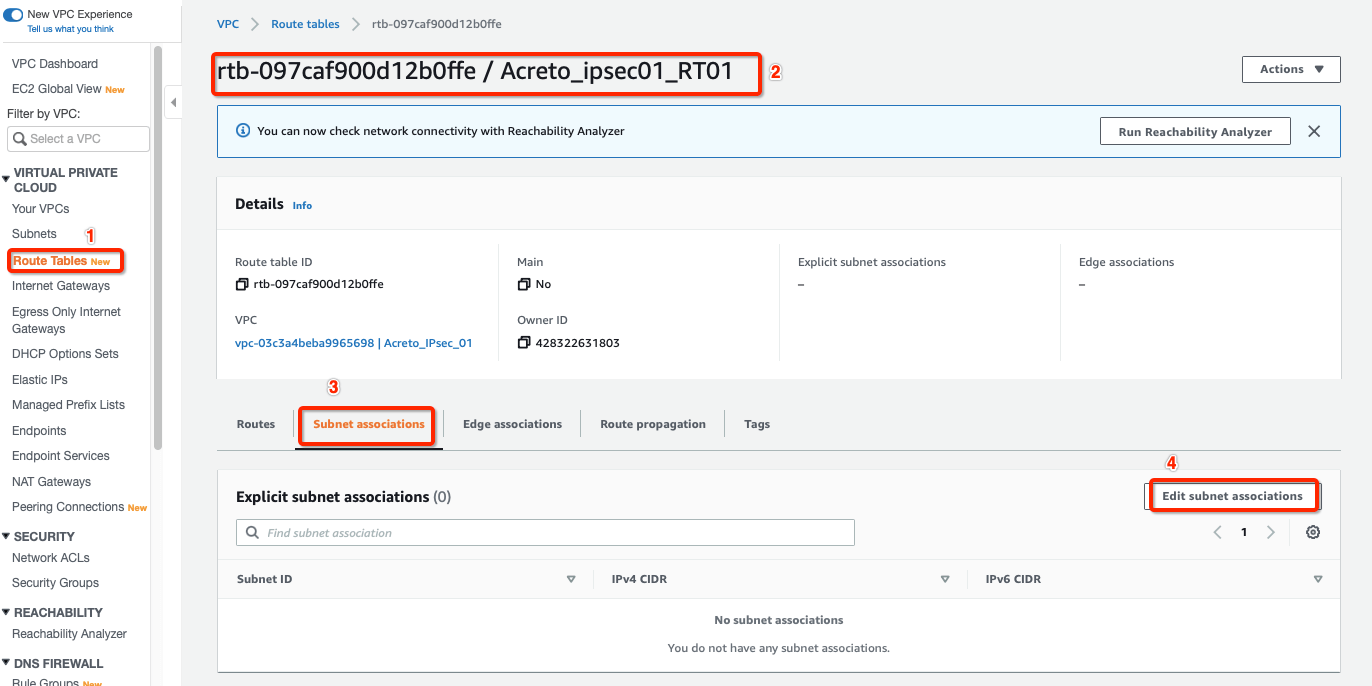1372x686 pixels.
Task: Open NAT Gateways in the sidebar
Action: coord(51,482)
